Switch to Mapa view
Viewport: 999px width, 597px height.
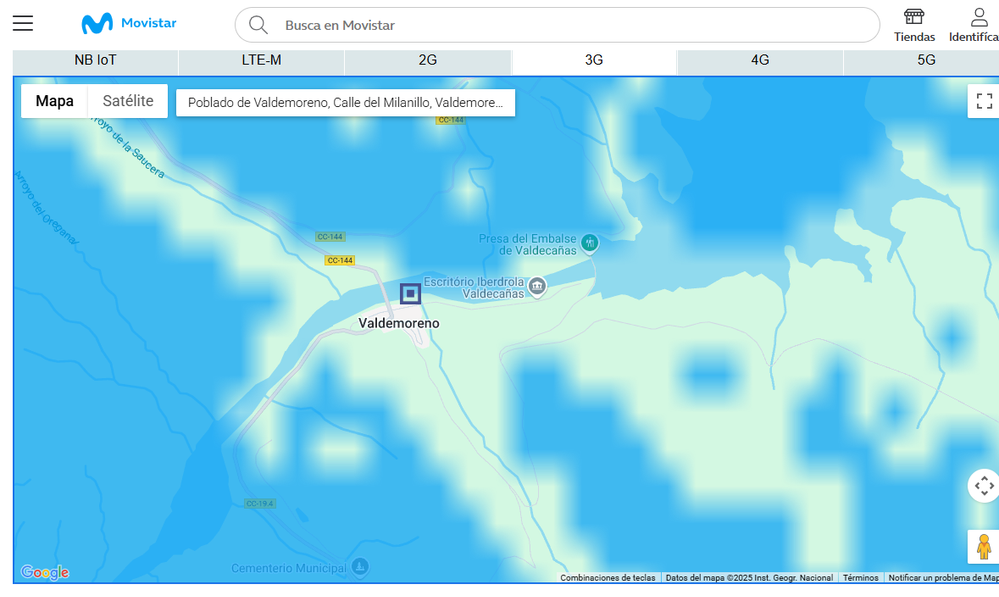[x=55, y=101]
